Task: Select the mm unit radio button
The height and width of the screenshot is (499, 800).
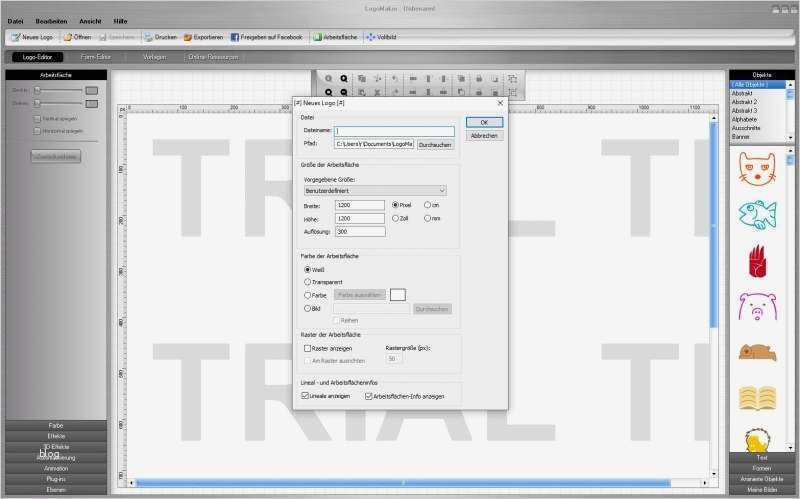Action: coord(428,218)
